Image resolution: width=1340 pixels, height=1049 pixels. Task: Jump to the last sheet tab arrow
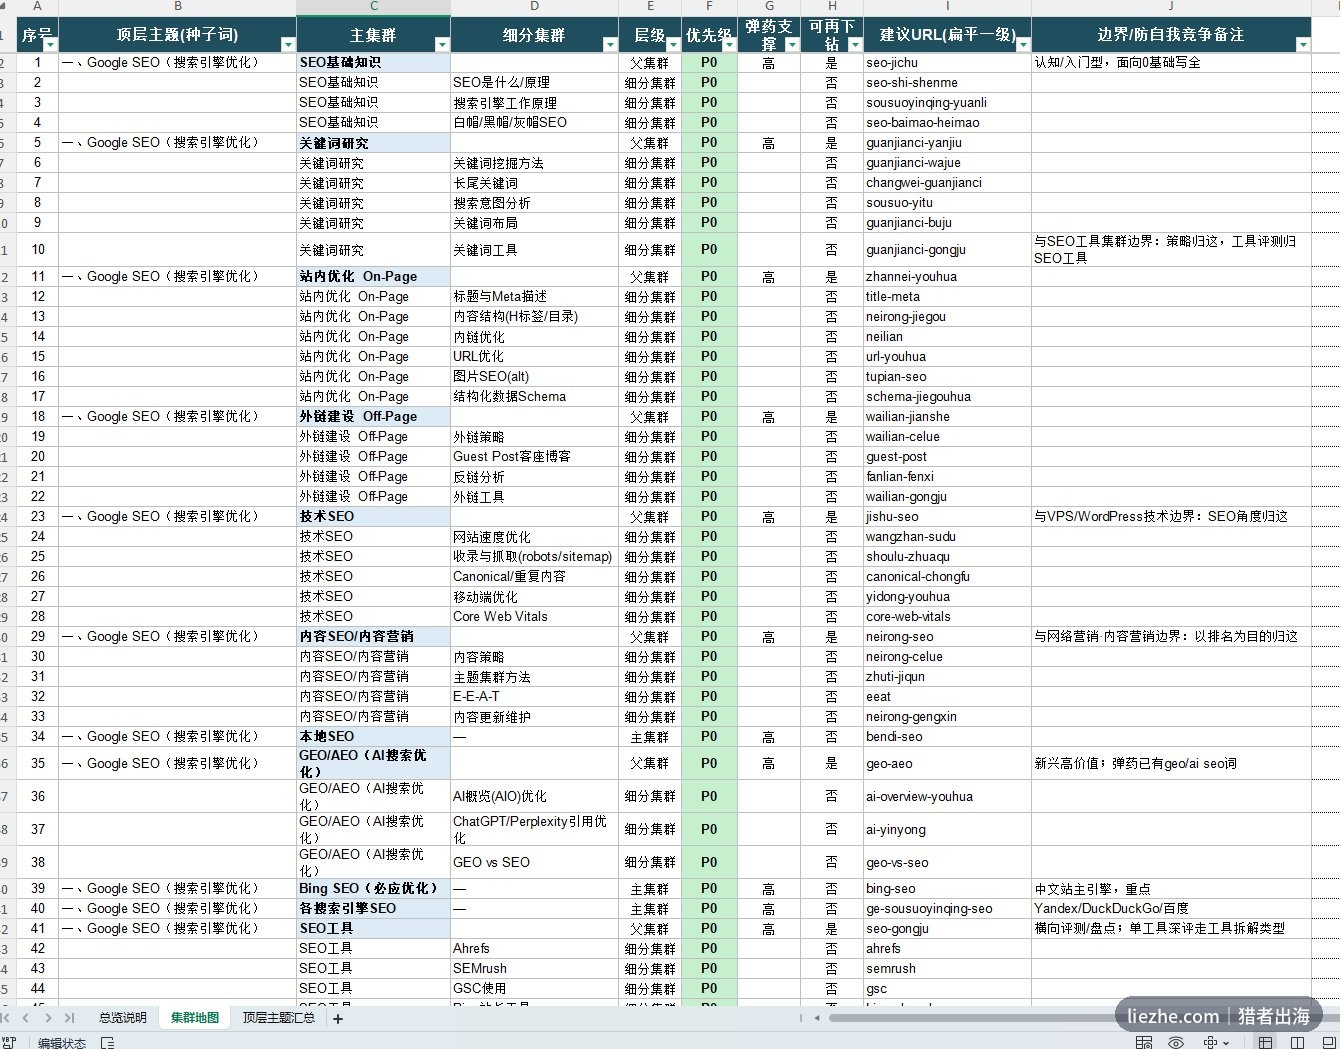point(69,1018)
